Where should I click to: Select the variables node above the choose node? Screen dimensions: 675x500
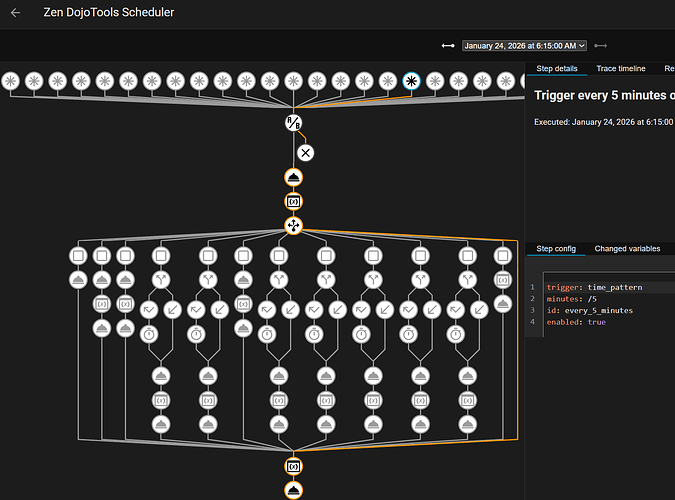(x=294, y=202)
